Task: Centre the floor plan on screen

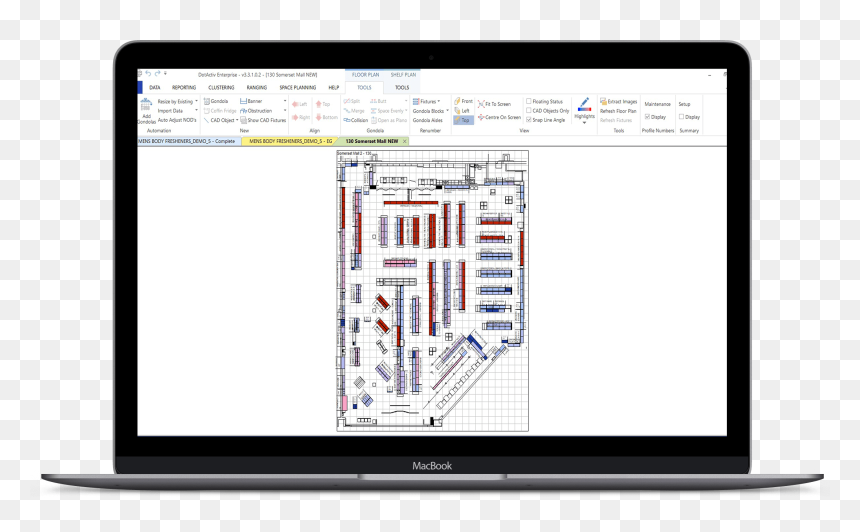Action: (x=499, y=117)
